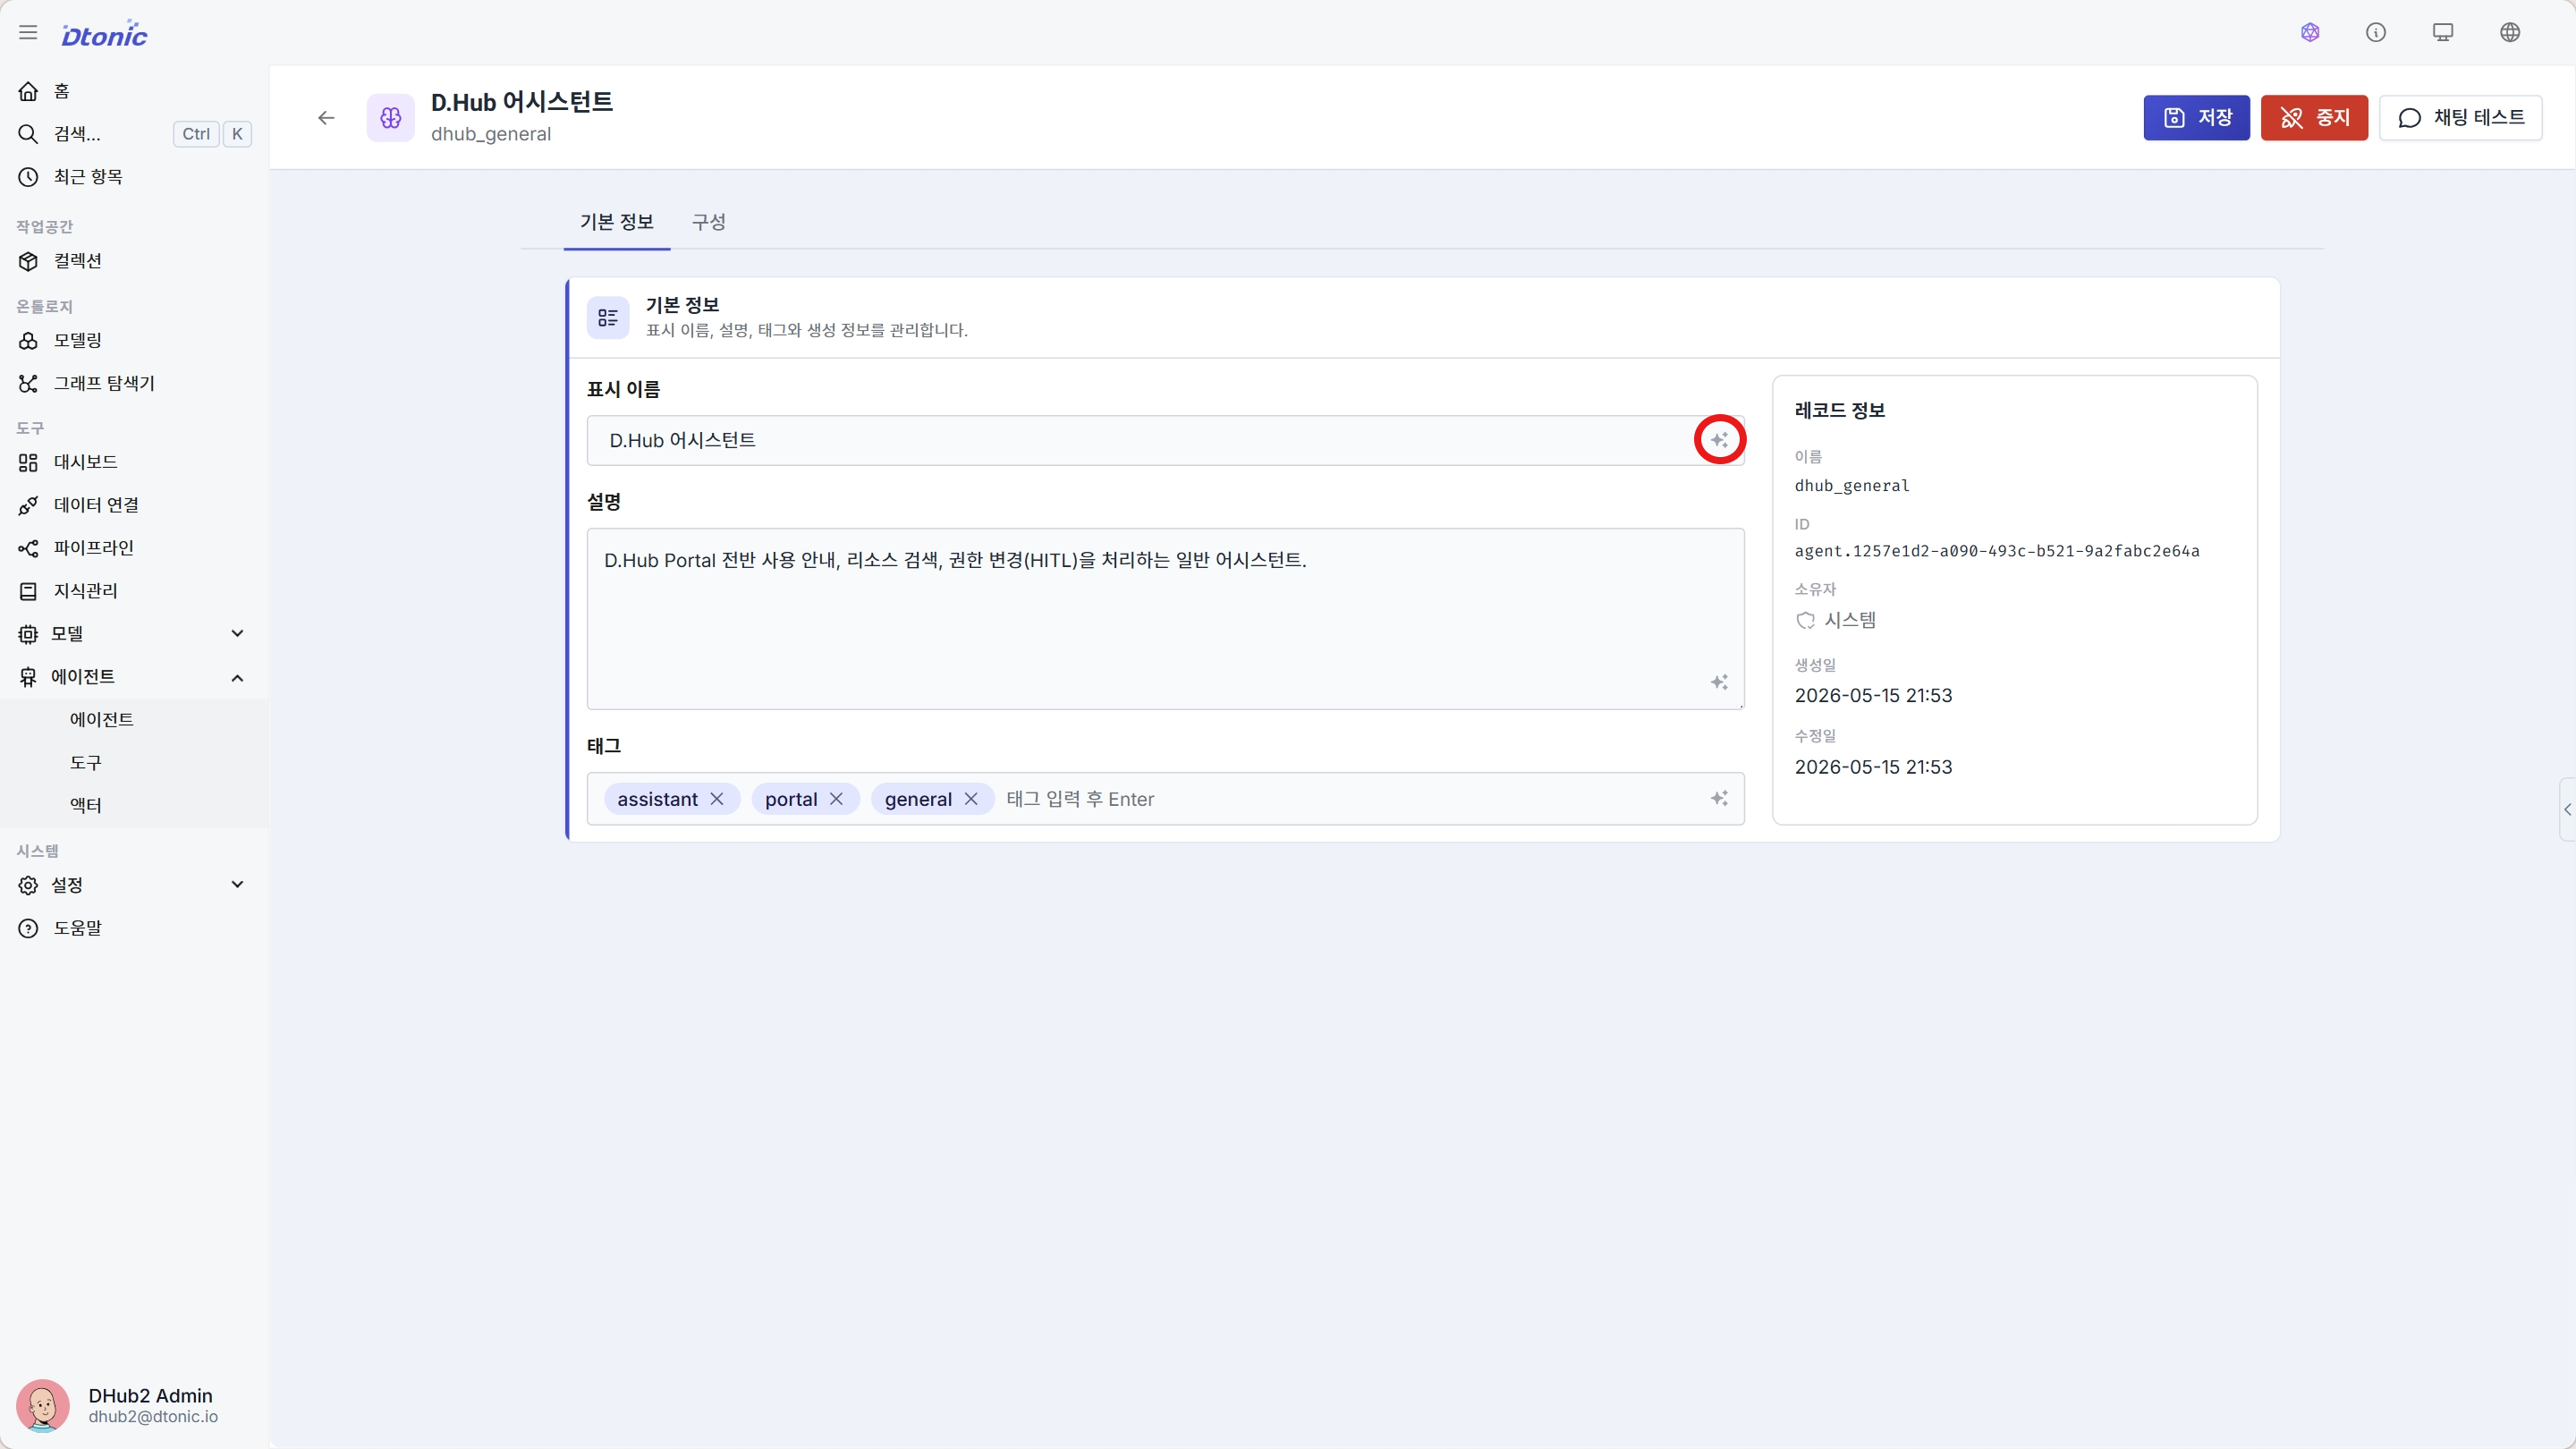2576x1449 pixels.
Task: Click the 시스템 owner entry
Action: point(1835,620)
